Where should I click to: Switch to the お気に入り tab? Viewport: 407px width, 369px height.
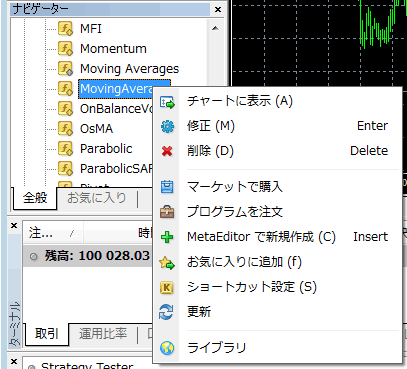click(97, 198)
